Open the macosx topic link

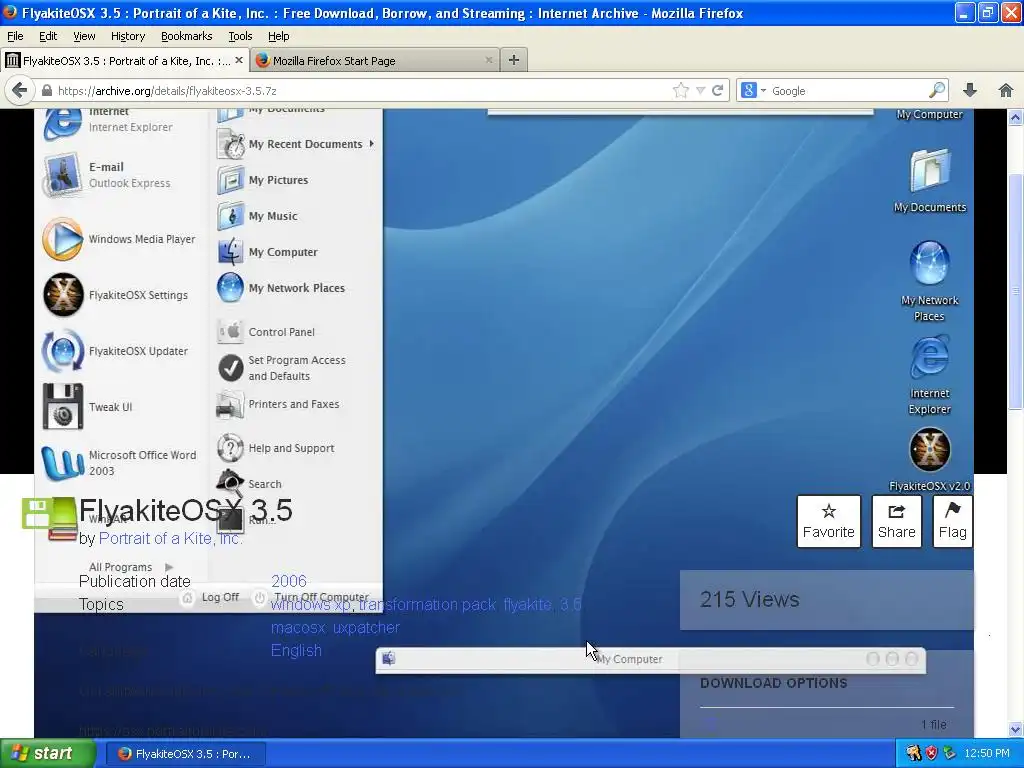pyautogui.click(x=298, y=628)
